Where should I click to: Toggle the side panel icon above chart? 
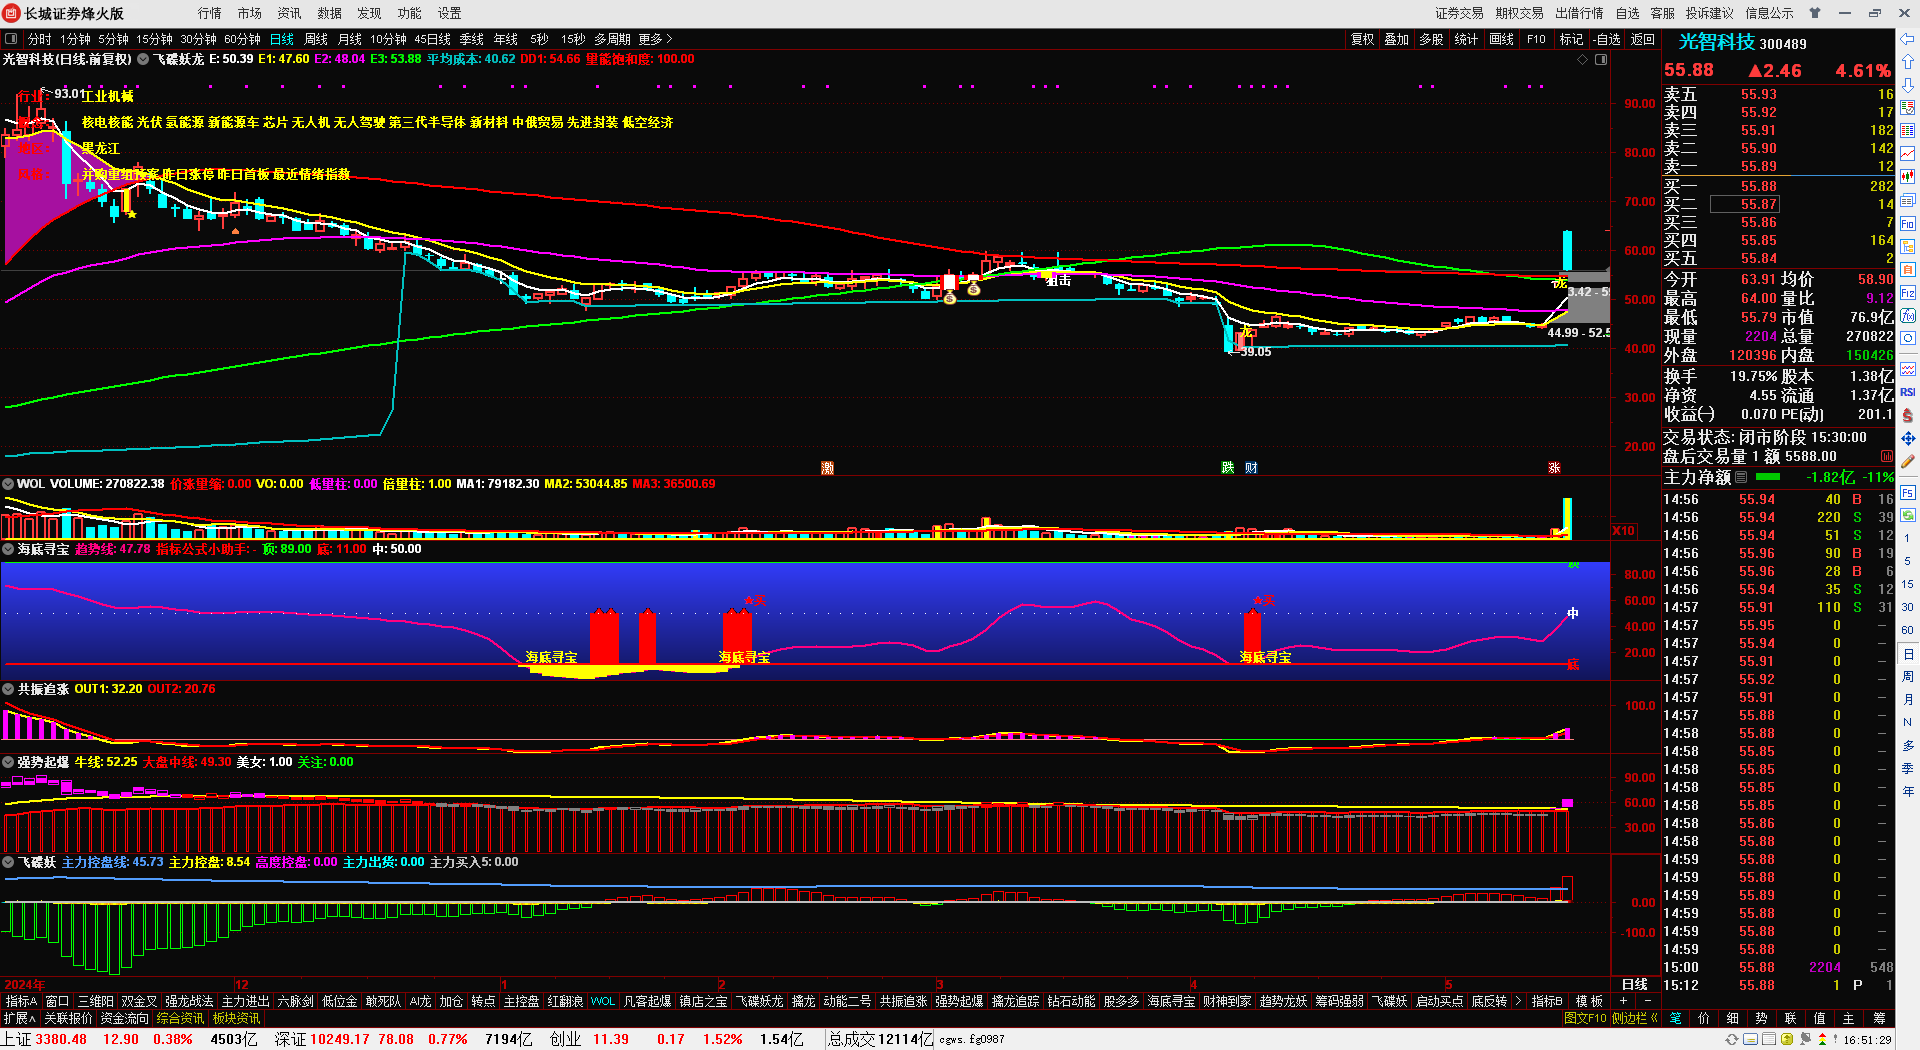pyautogui.click(x=1601, y=60)
